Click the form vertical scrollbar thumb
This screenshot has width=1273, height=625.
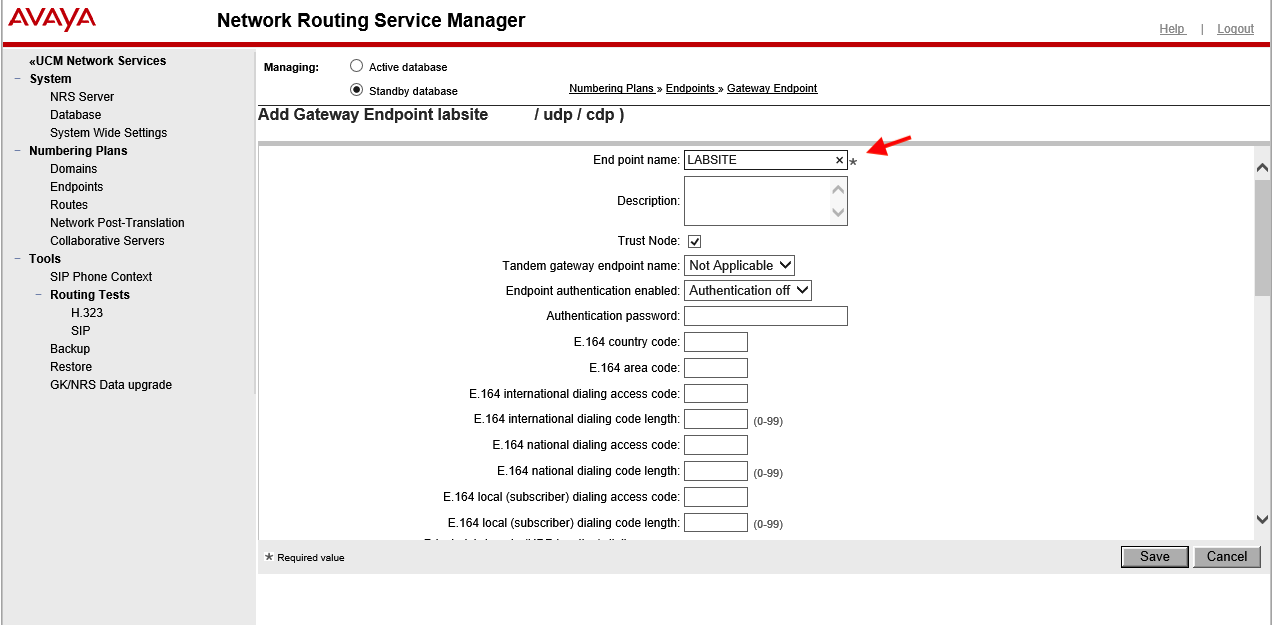(1263, 238)
